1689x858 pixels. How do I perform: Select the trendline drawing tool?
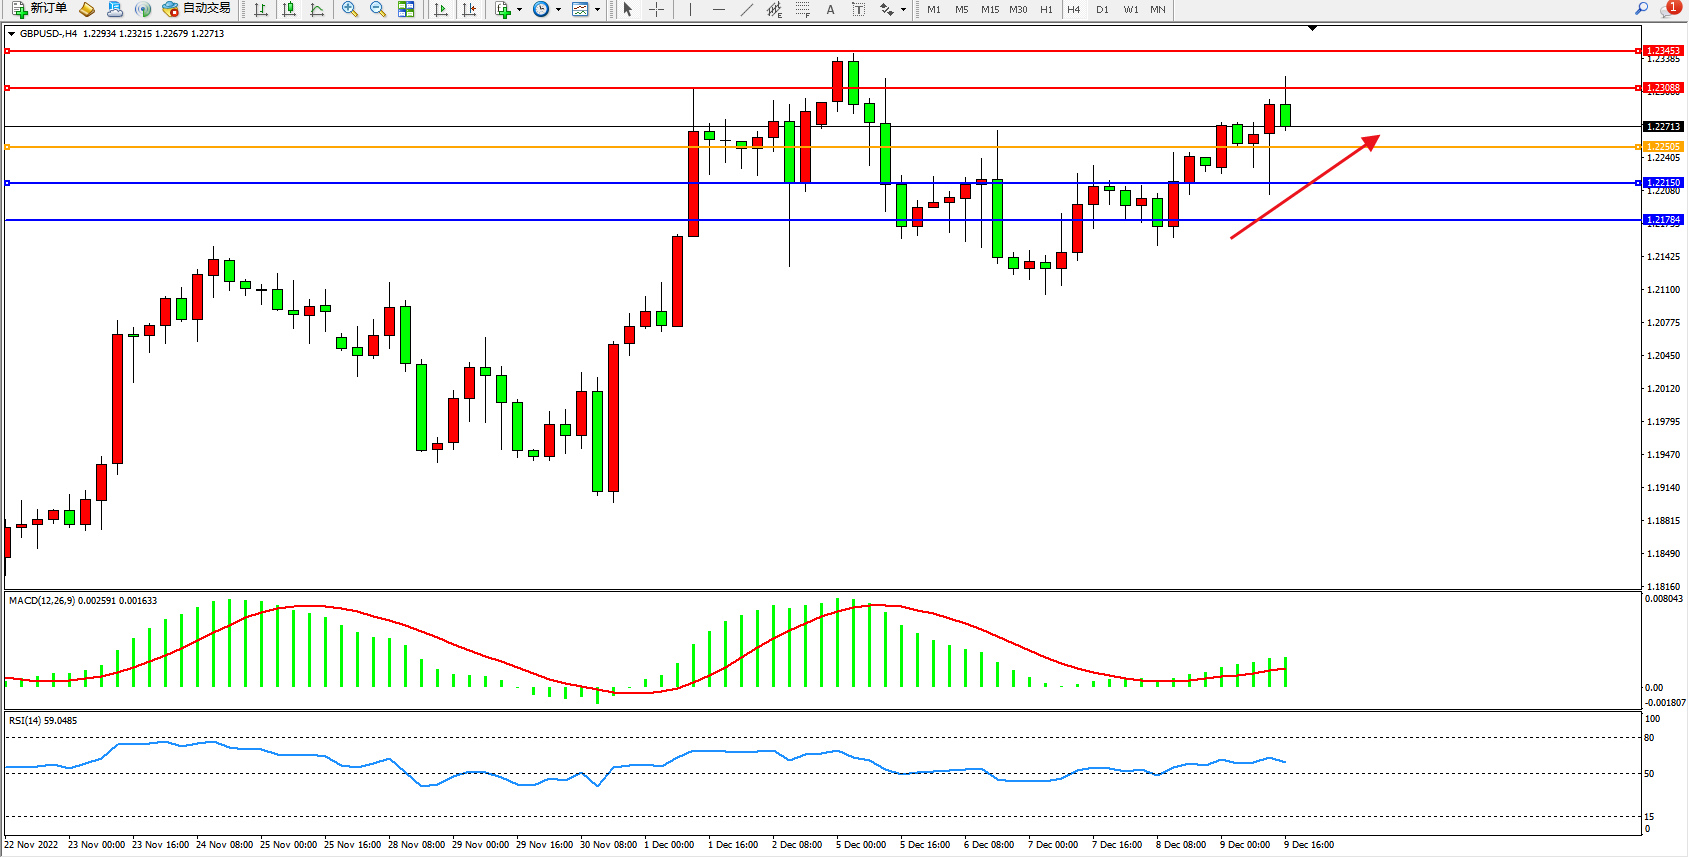click(x=747, y=9)
